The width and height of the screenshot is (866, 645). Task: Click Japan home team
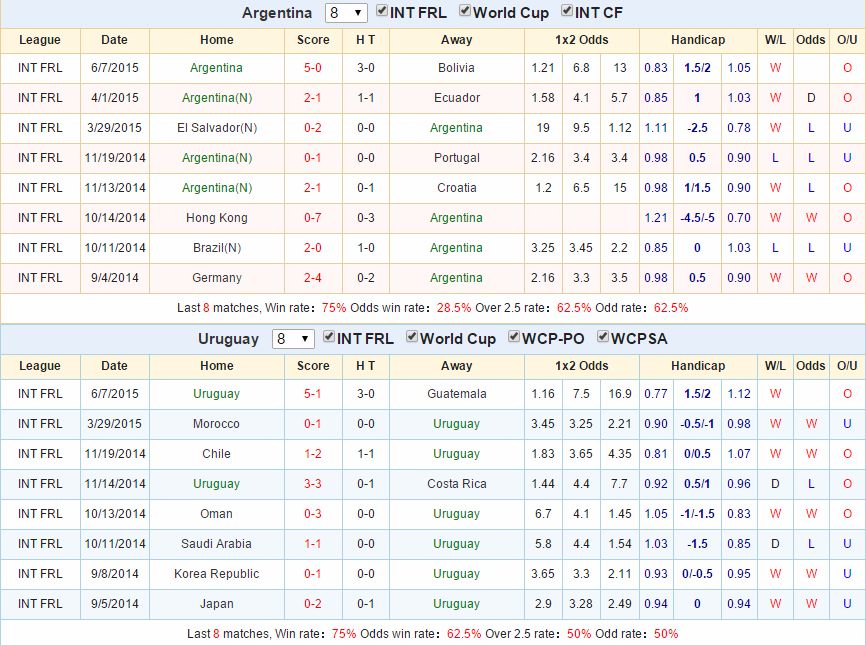pyautogui.click(x=216, y=604)
